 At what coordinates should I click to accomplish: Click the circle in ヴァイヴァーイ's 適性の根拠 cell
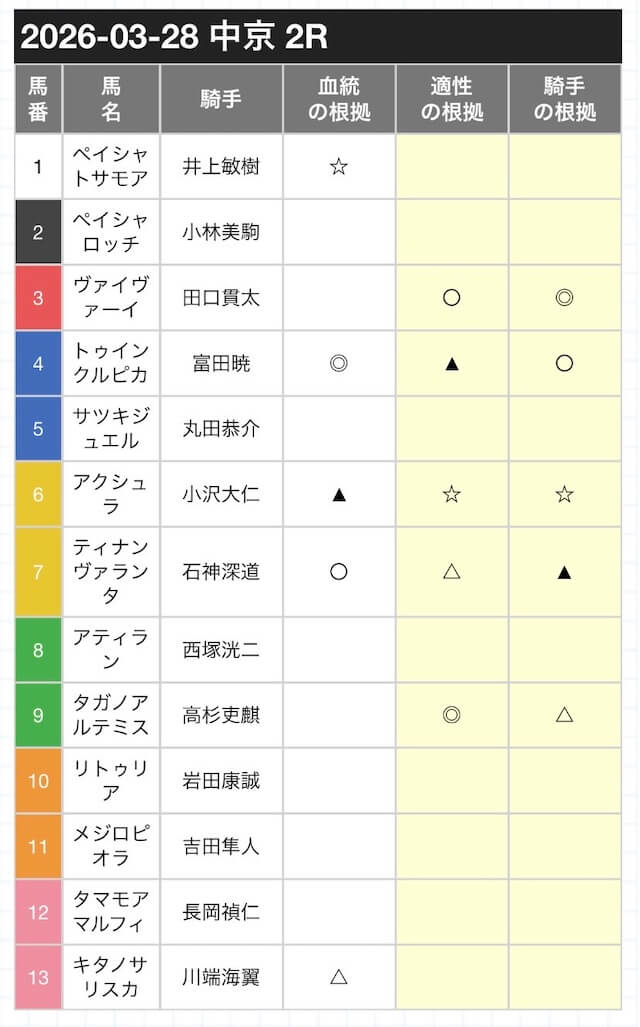451,297
